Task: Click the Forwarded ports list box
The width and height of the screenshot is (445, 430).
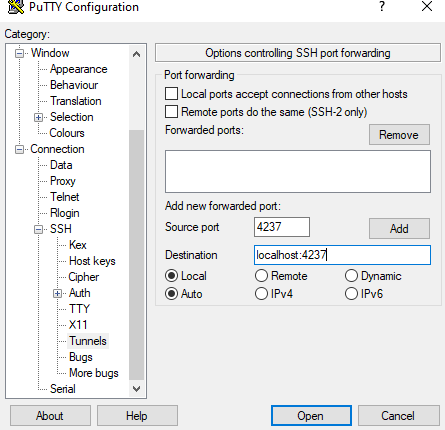Action: pos(298,171)
